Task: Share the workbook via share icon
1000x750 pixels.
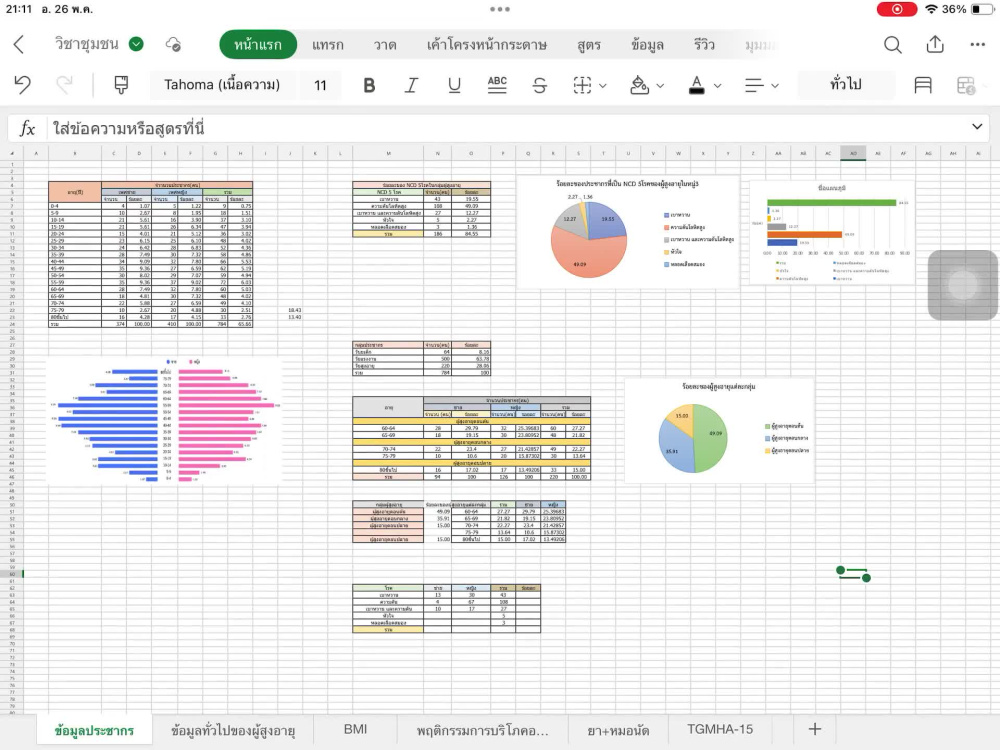Action: point(935,44)
